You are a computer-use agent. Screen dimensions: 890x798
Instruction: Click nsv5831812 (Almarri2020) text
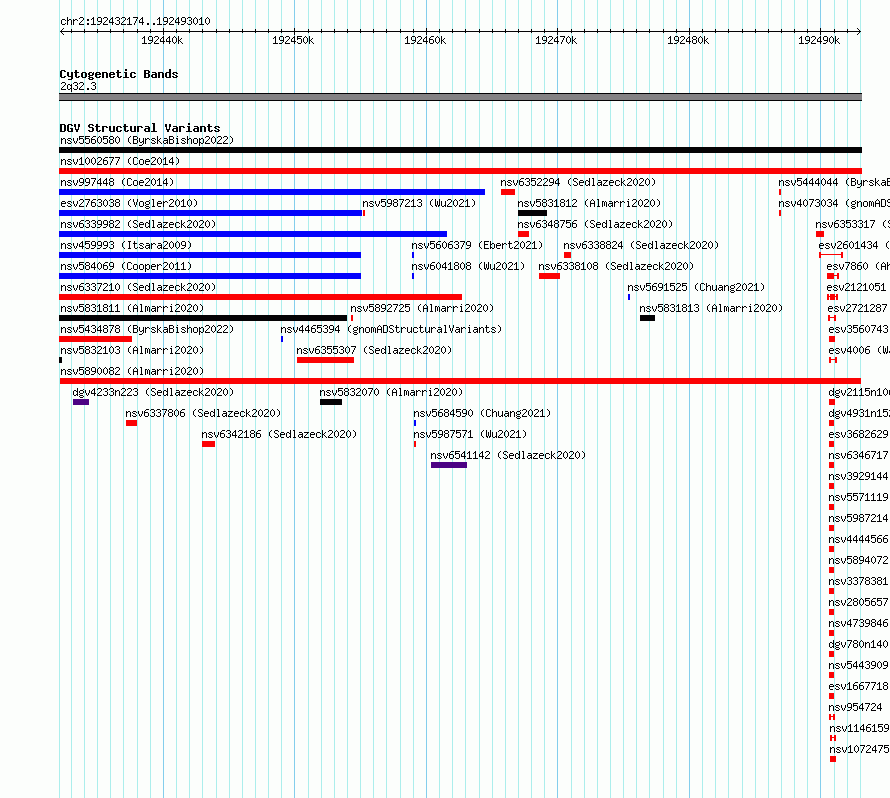(x=589, y=203)
